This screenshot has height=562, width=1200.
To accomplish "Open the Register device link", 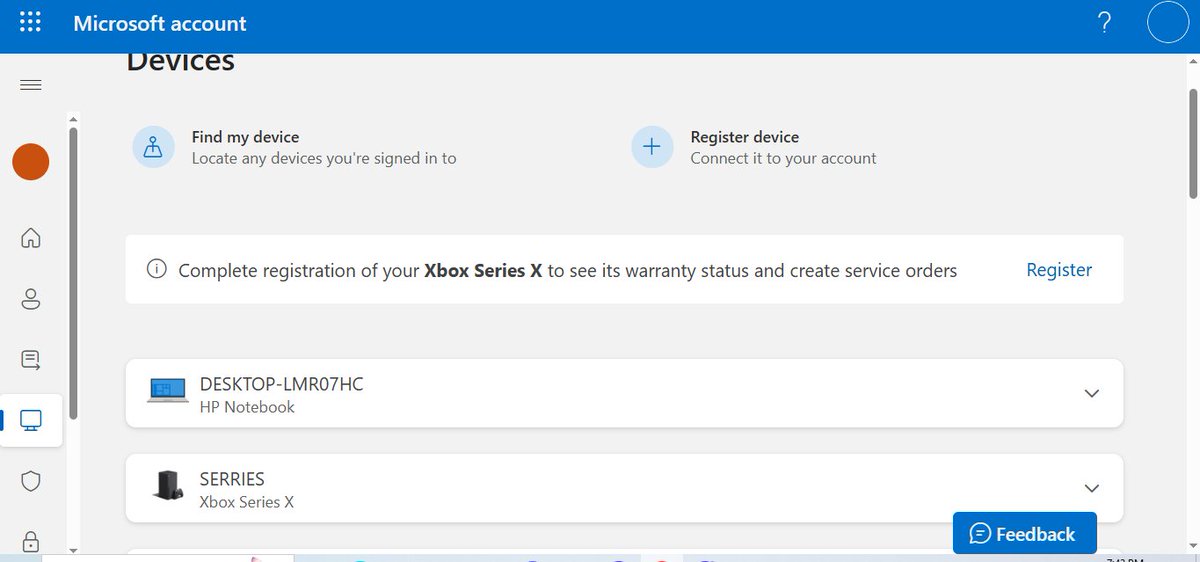I will (x=745, y=137).
